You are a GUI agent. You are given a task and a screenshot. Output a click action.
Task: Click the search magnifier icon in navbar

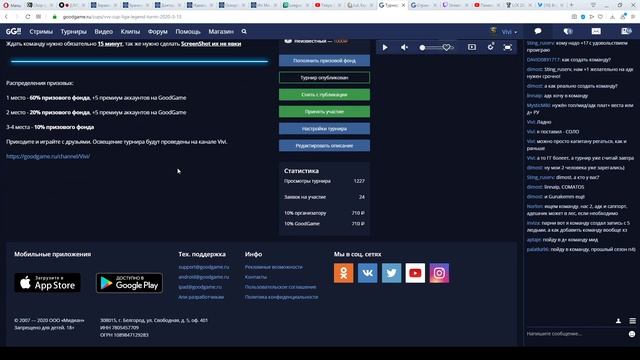tap(244, 31)
